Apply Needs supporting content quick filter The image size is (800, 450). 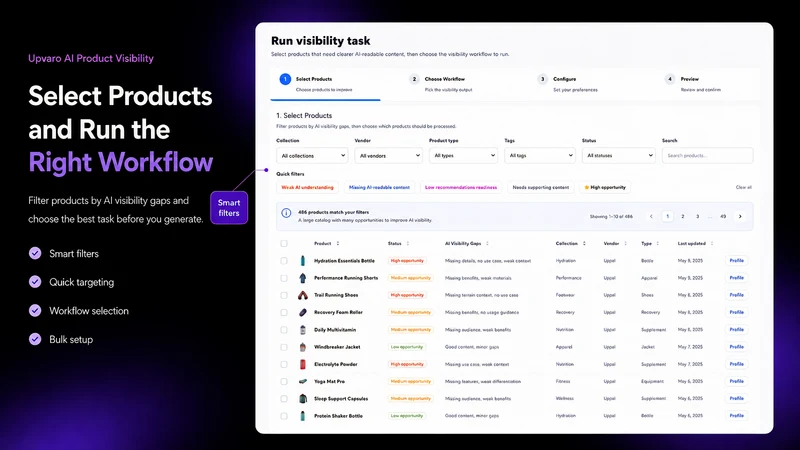pyautogui.click(x=540, y=187)
